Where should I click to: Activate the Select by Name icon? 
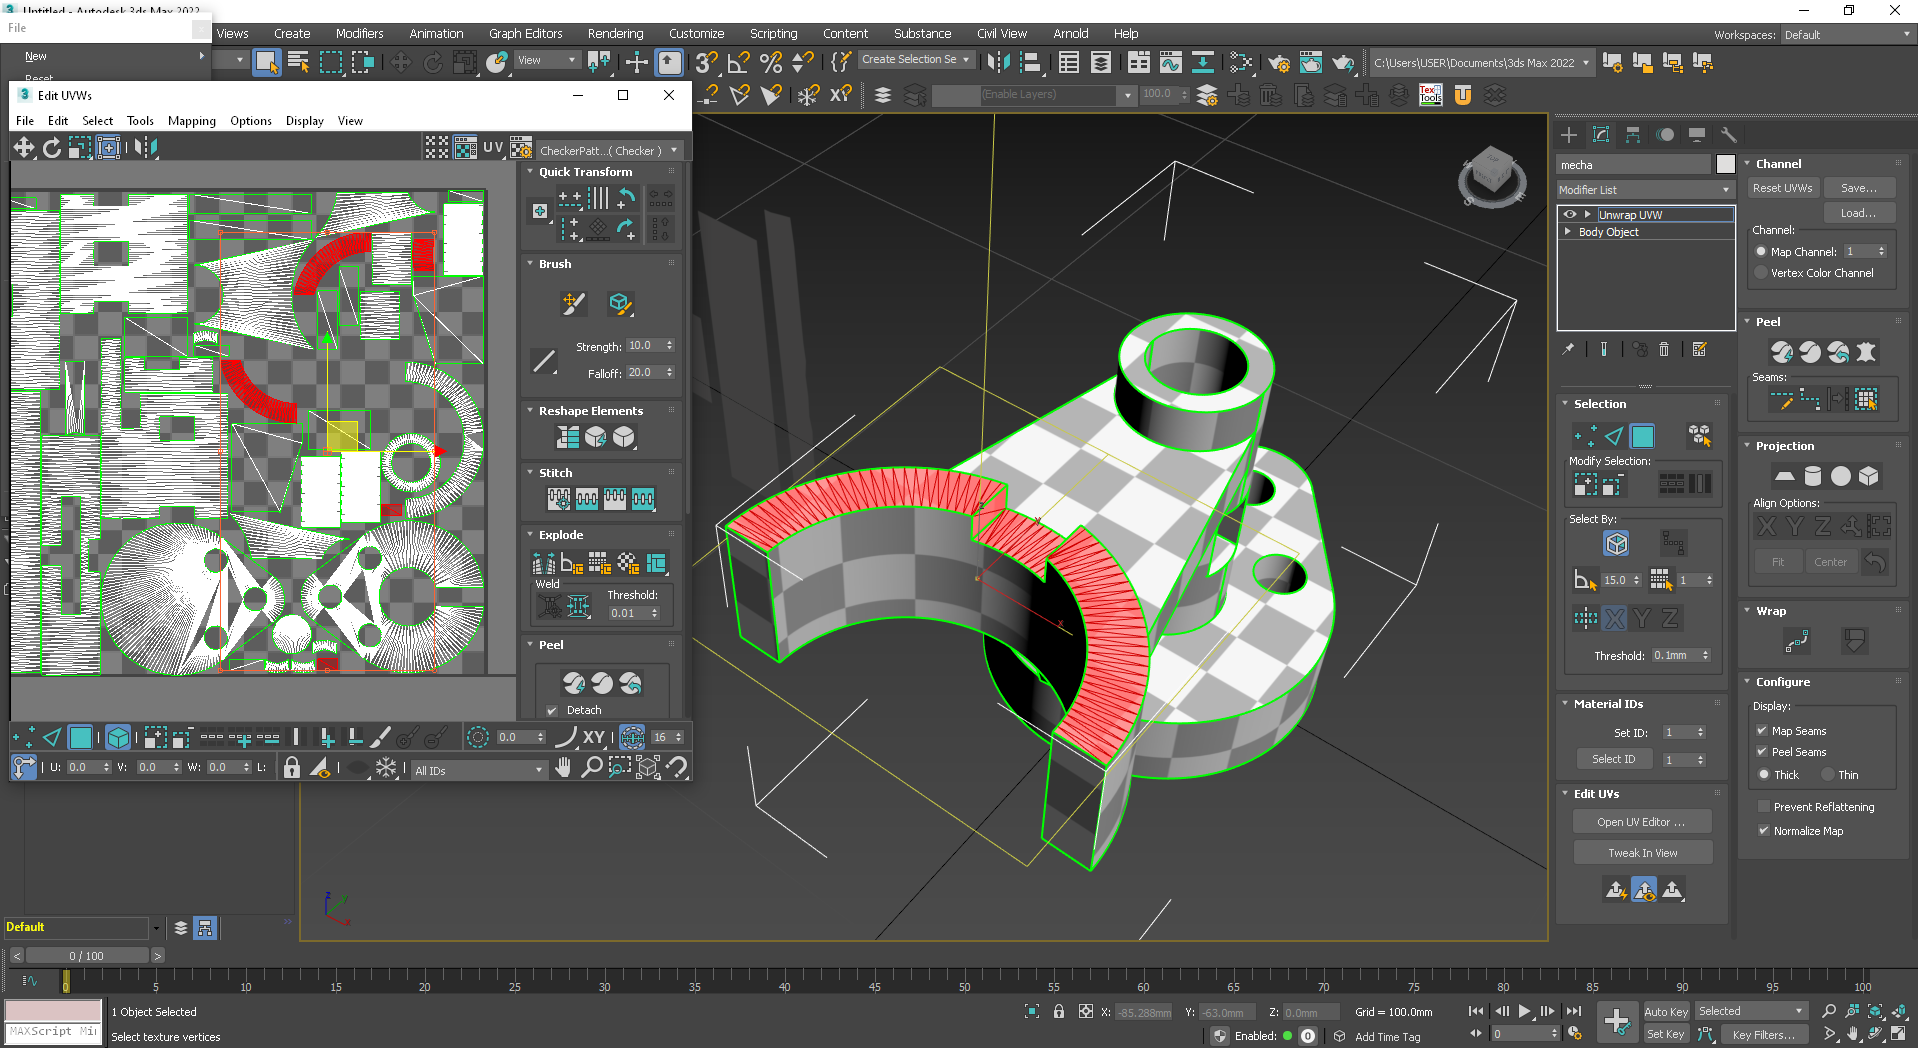298,62
